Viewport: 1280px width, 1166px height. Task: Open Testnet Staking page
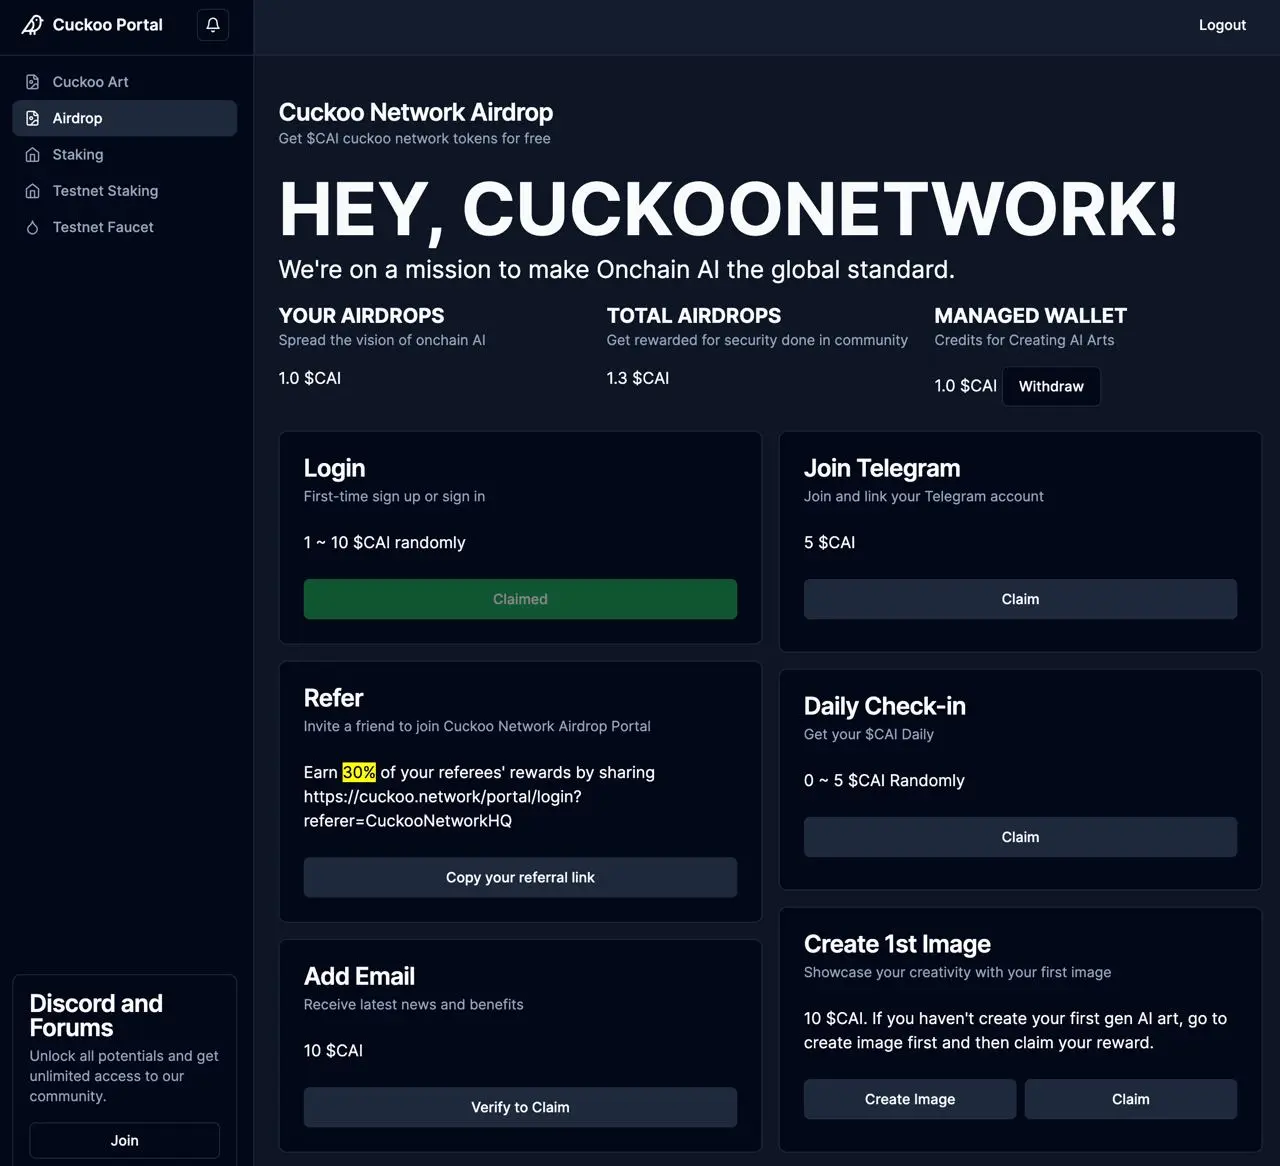tap(124, 191)
